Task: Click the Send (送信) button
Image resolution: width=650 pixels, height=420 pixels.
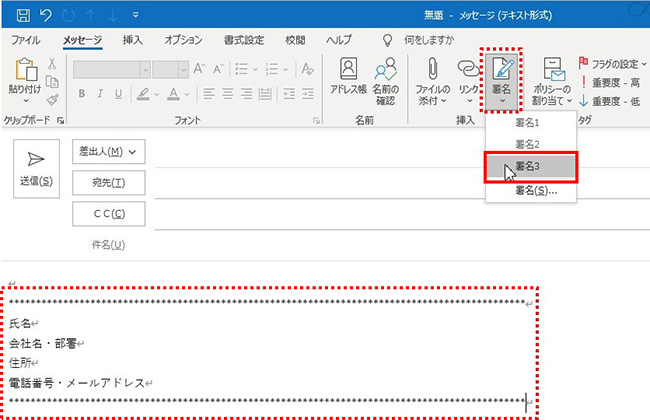Action: tap(36, 167)
